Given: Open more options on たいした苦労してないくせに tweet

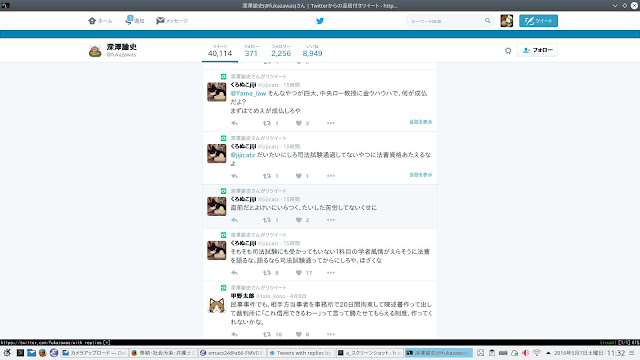Looking at the screenshot, I should click(331, 220).
